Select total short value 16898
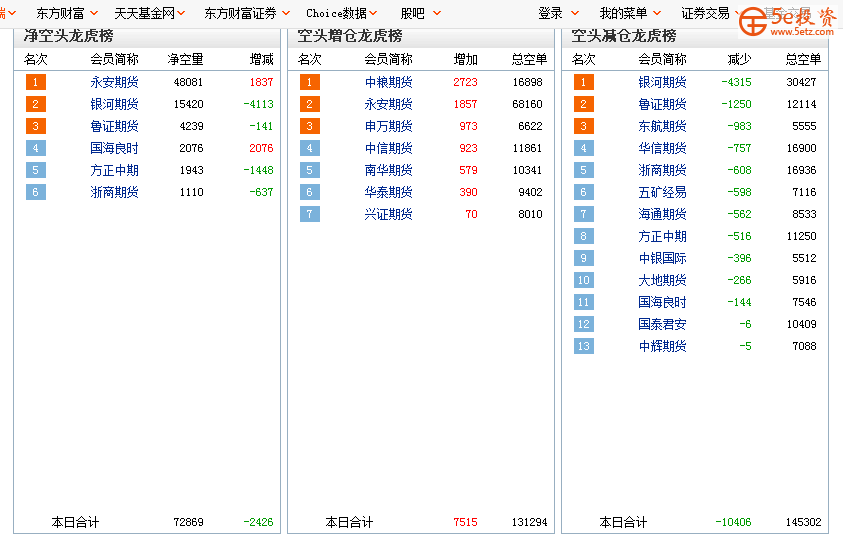The height and width of the screenshot is (548, 843). (x=527, y=82)
